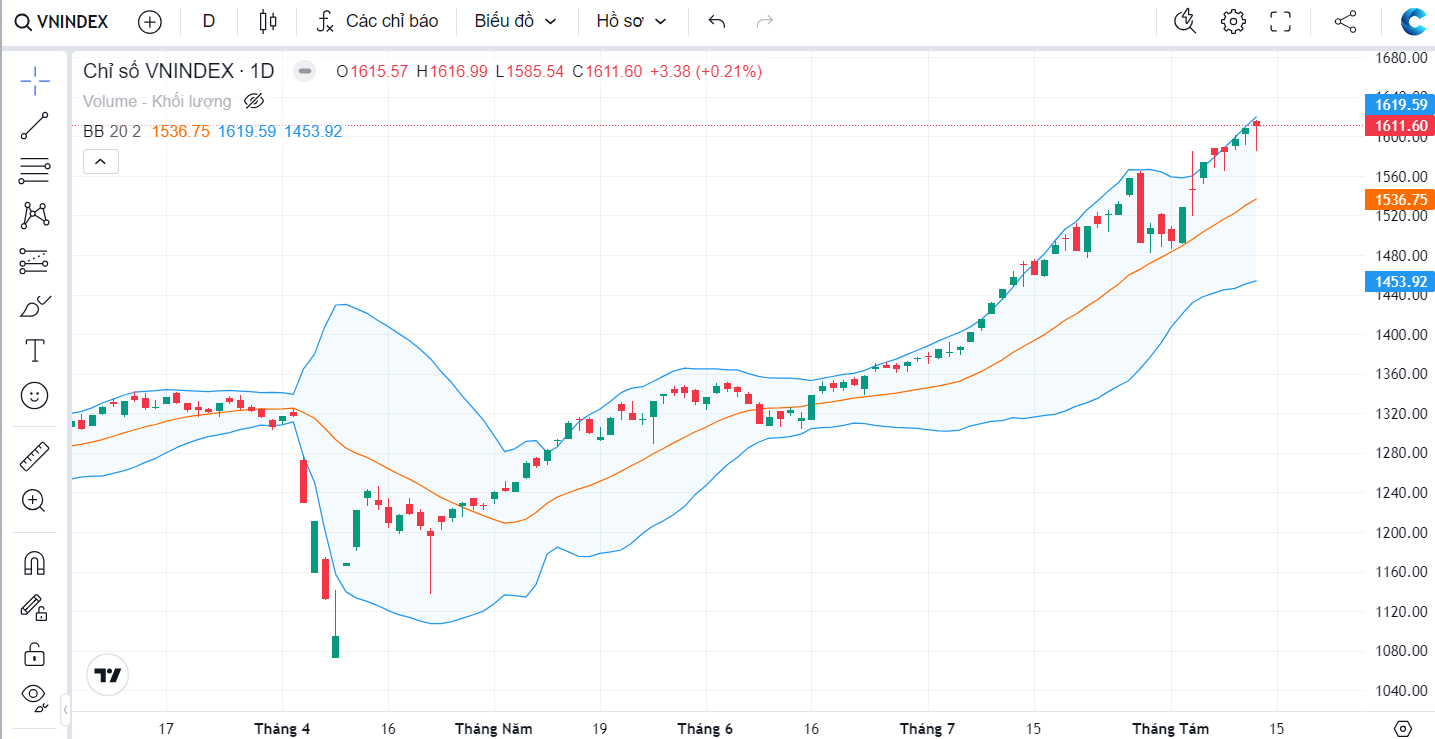Open the XABCD pattern tool
1435x739 pixels.
pyautogui.click(x=35, y=215)
